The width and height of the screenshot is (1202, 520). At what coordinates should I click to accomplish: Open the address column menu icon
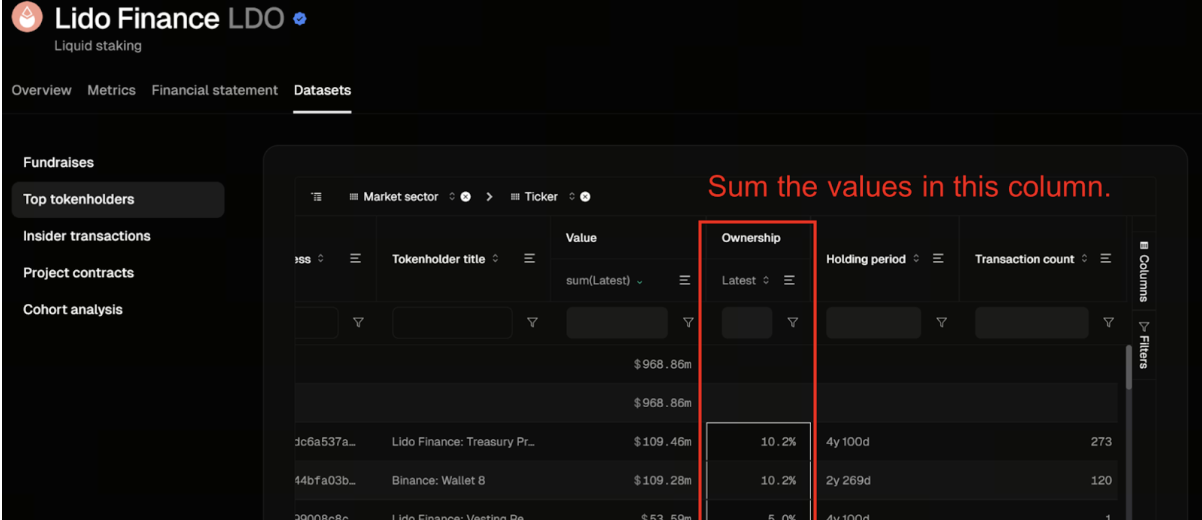coord(355,259)
